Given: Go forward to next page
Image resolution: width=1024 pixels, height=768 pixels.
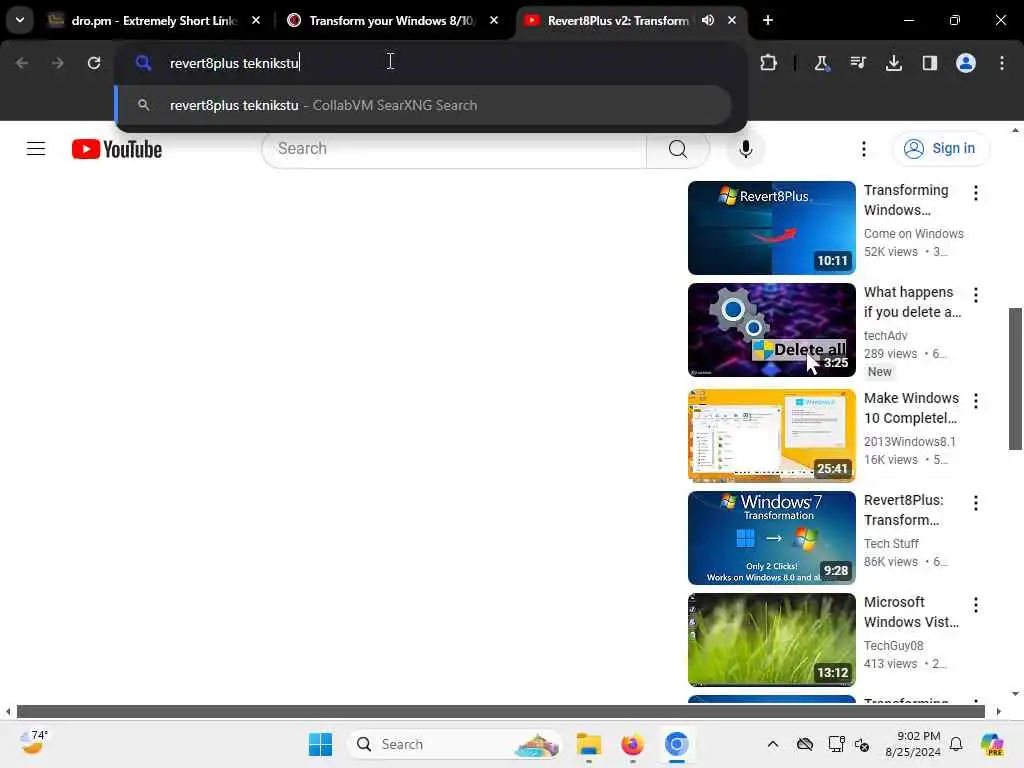Looking at the screenshot, I should click(57, 63).
